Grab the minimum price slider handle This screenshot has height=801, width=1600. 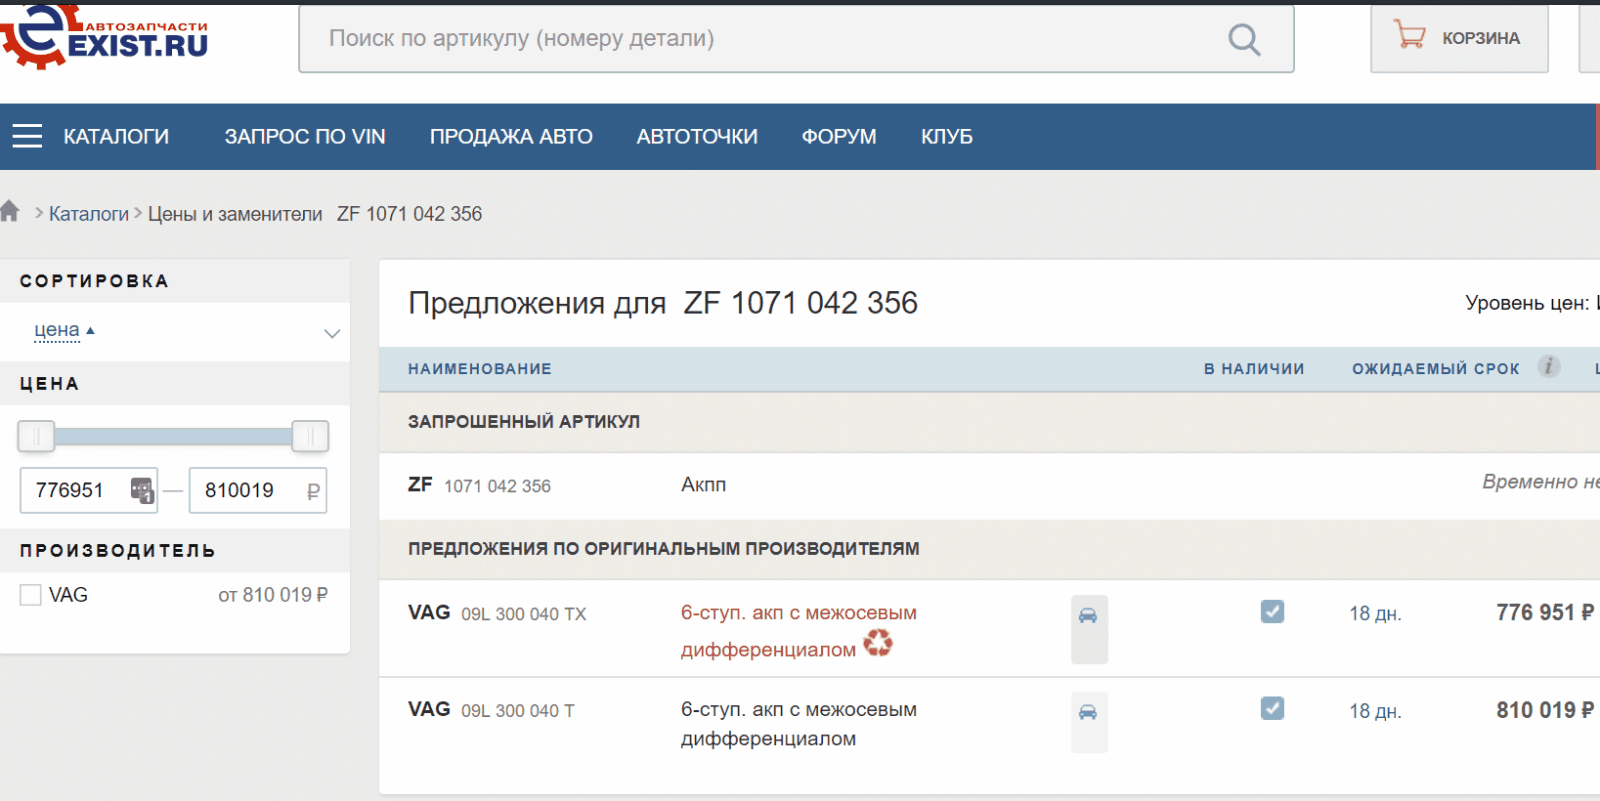[x=36, y=436]
